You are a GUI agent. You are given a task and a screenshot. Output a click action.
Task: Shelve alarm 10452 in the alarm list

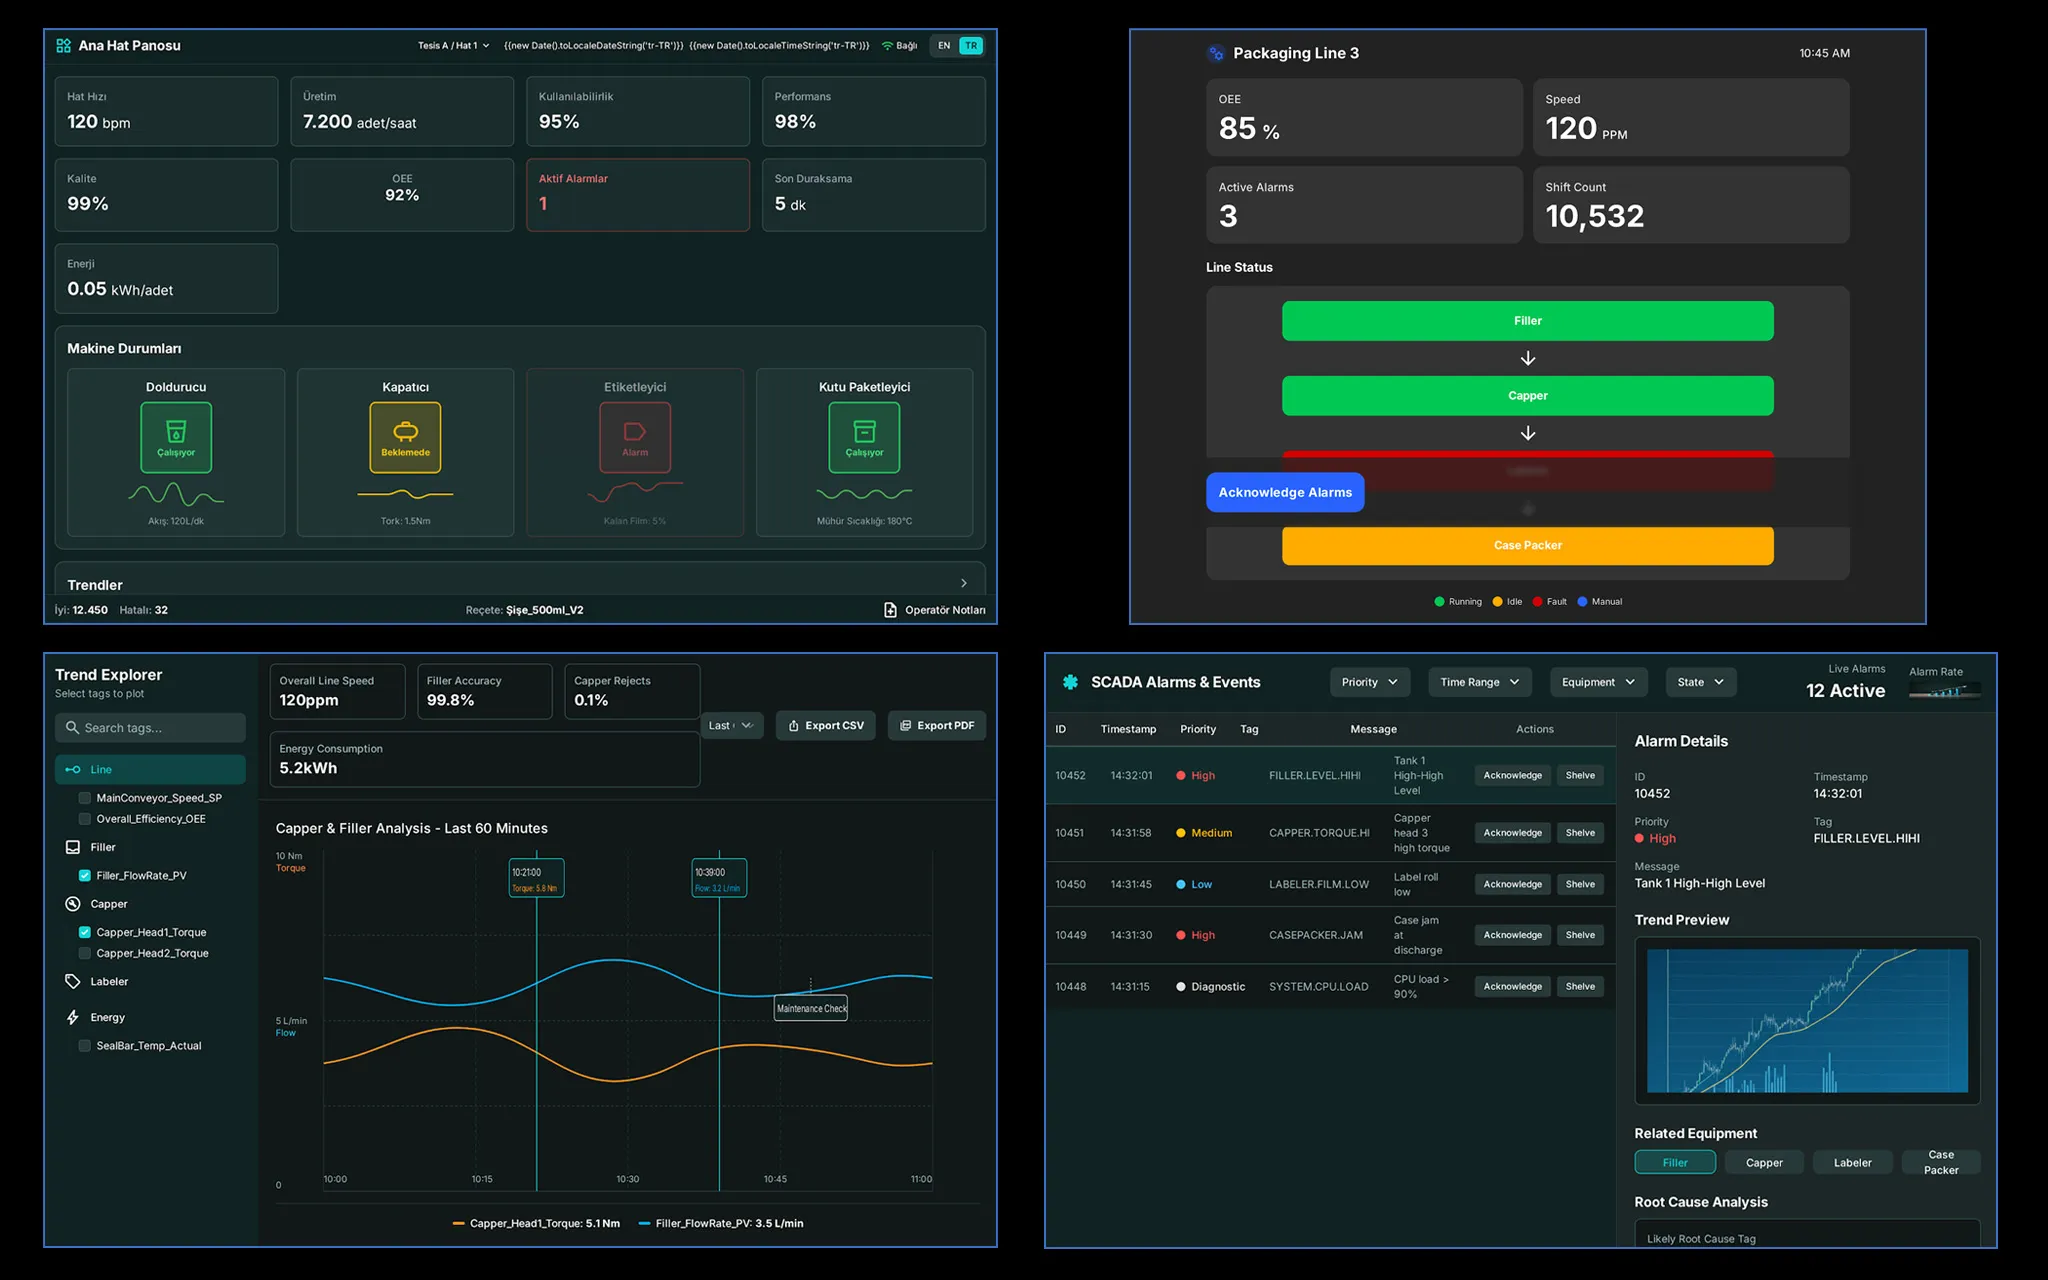1580,775
